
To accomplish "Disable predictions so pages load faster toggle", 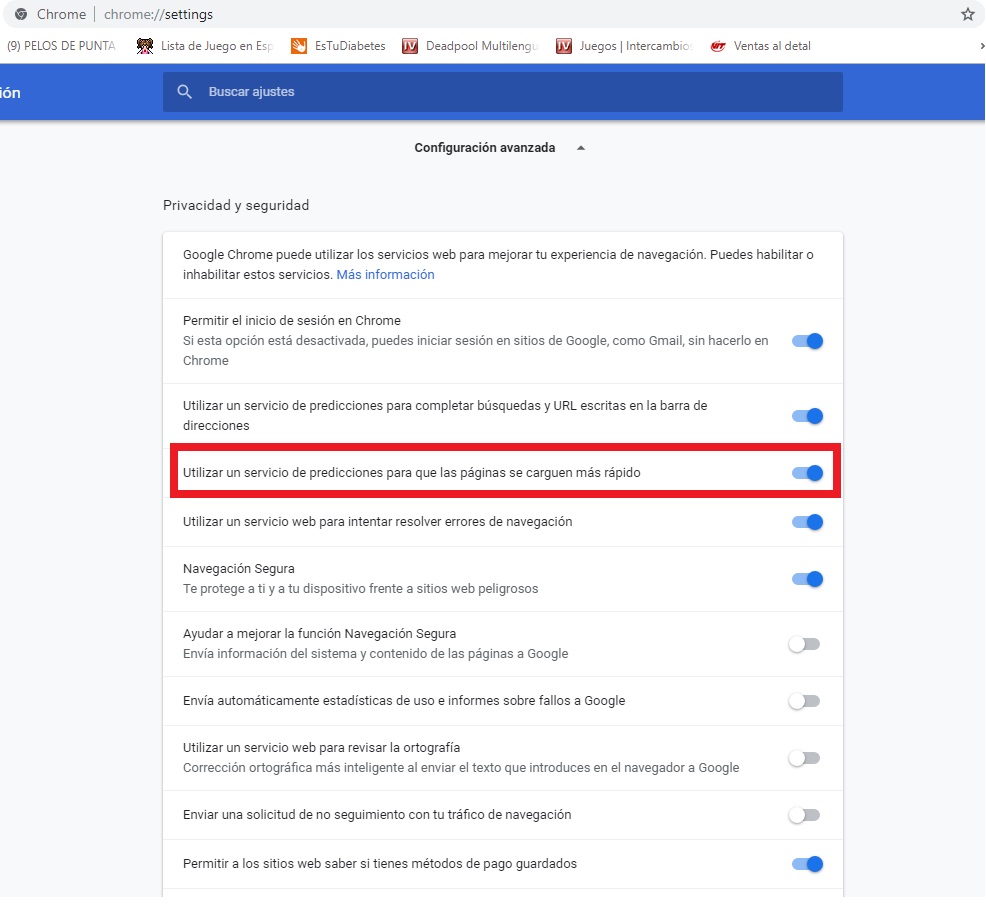I will point(807,473).
